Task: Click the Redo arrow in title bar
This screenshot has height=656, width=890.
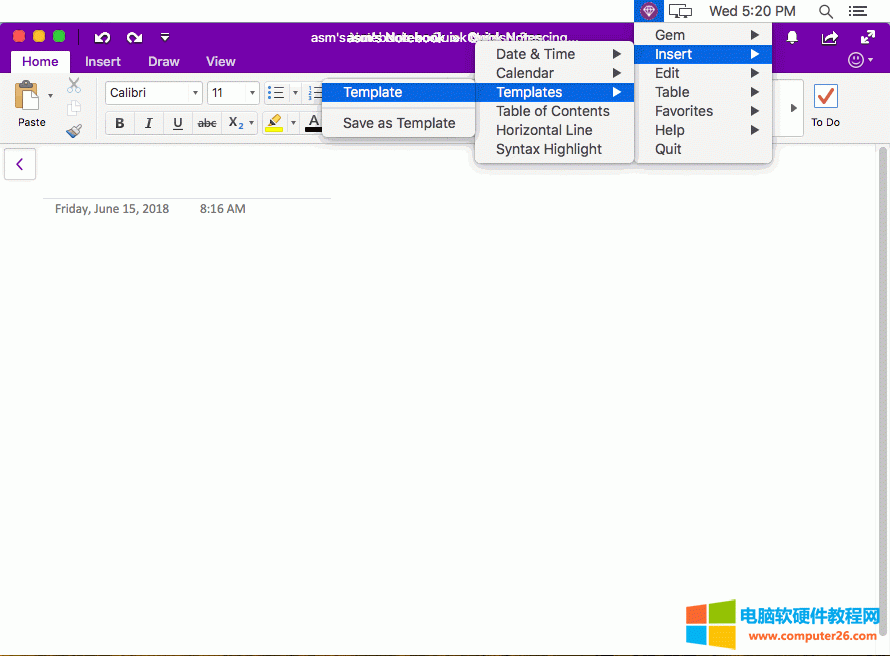Action: click(x=134, y=38)
